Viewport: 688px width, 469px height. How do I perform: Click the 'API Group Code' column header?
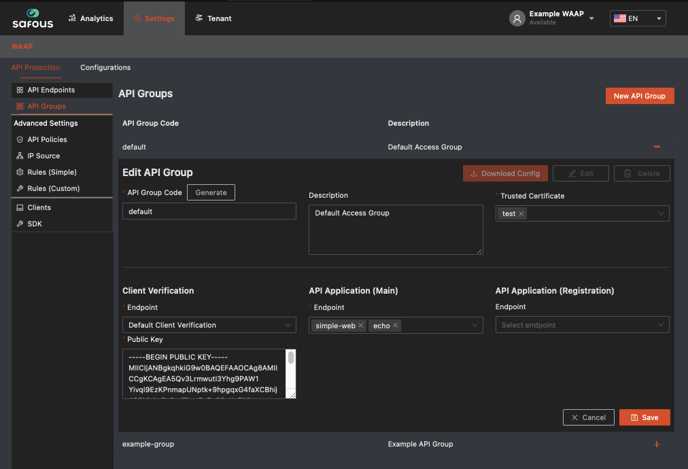[x=150, y=123]
